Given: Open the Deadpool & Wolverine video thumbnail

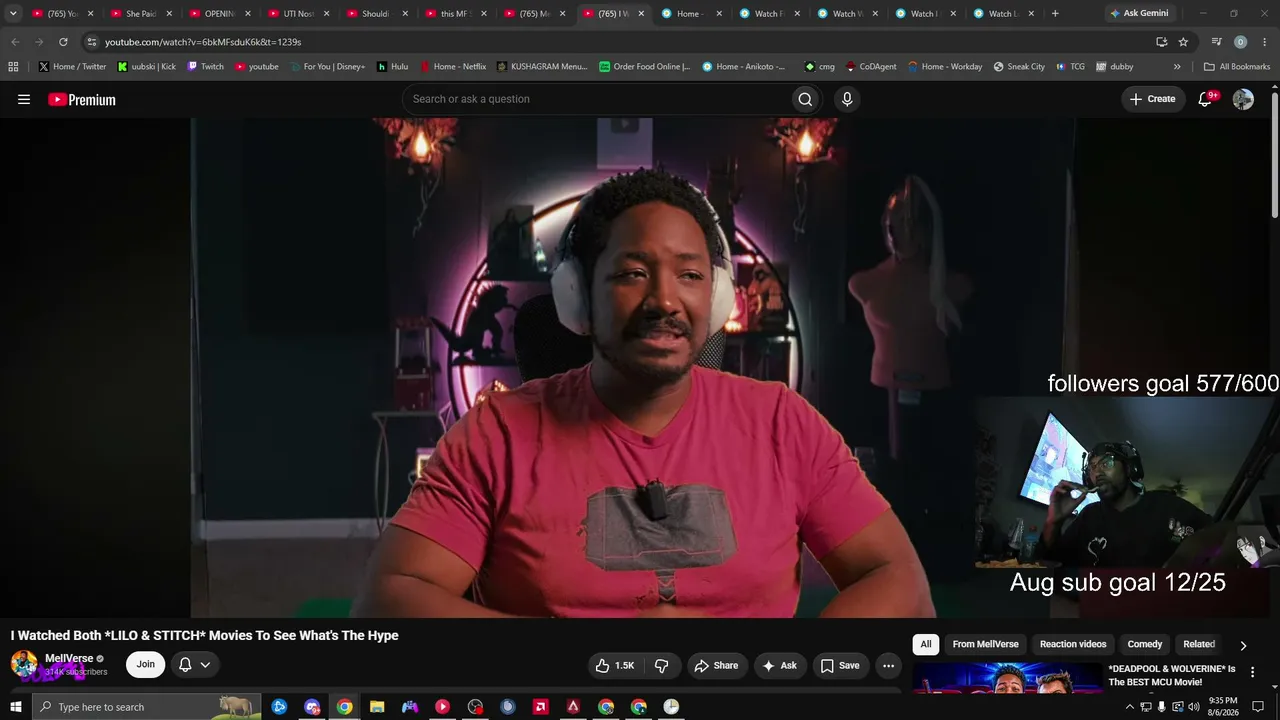Looking at the screenshot, I should 1007,677.
